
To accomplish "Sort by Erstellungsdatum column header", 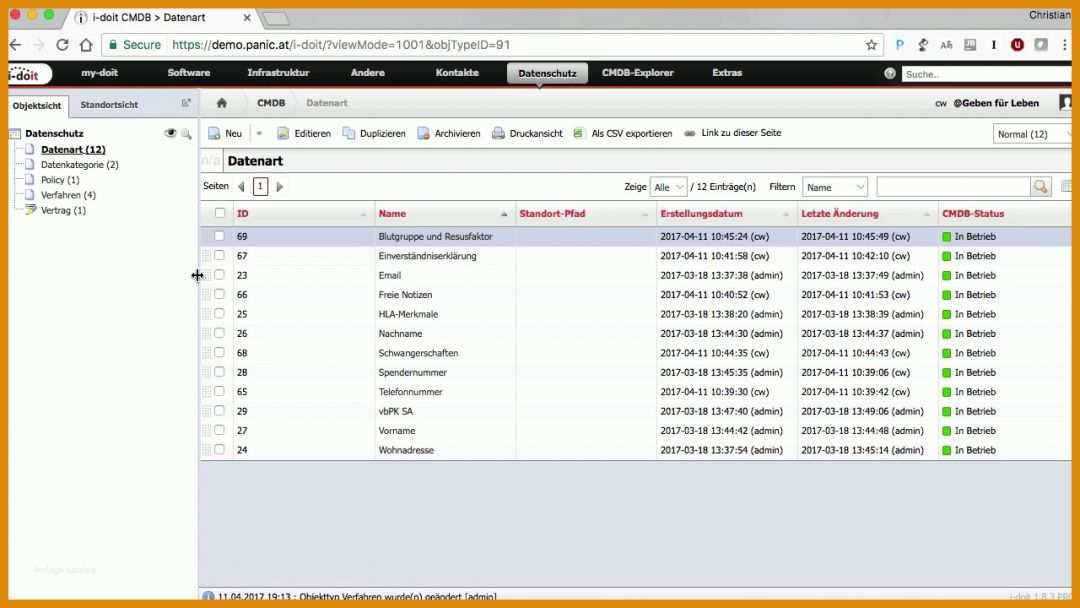I will [701, 213].
